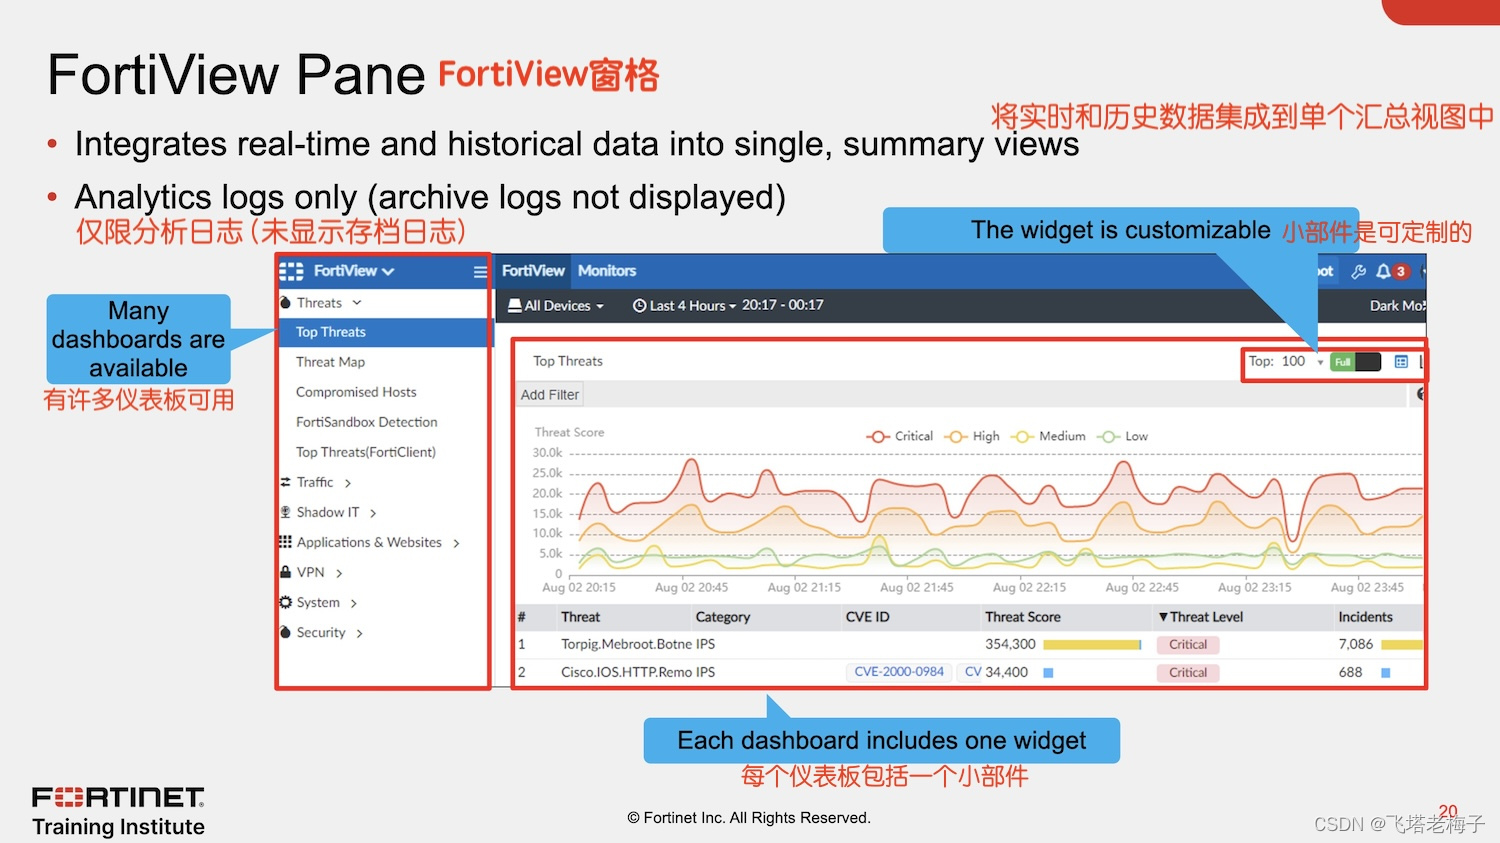Click the Aug 02 21:15 axis label
The image size is (1500, 843).
[804, 587]
